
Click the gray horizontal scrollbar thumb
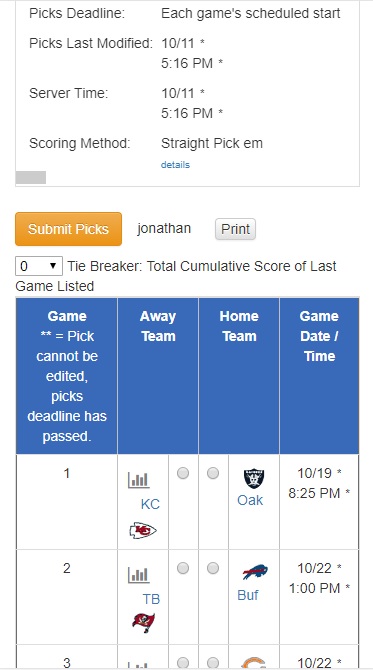pos(31,177)
